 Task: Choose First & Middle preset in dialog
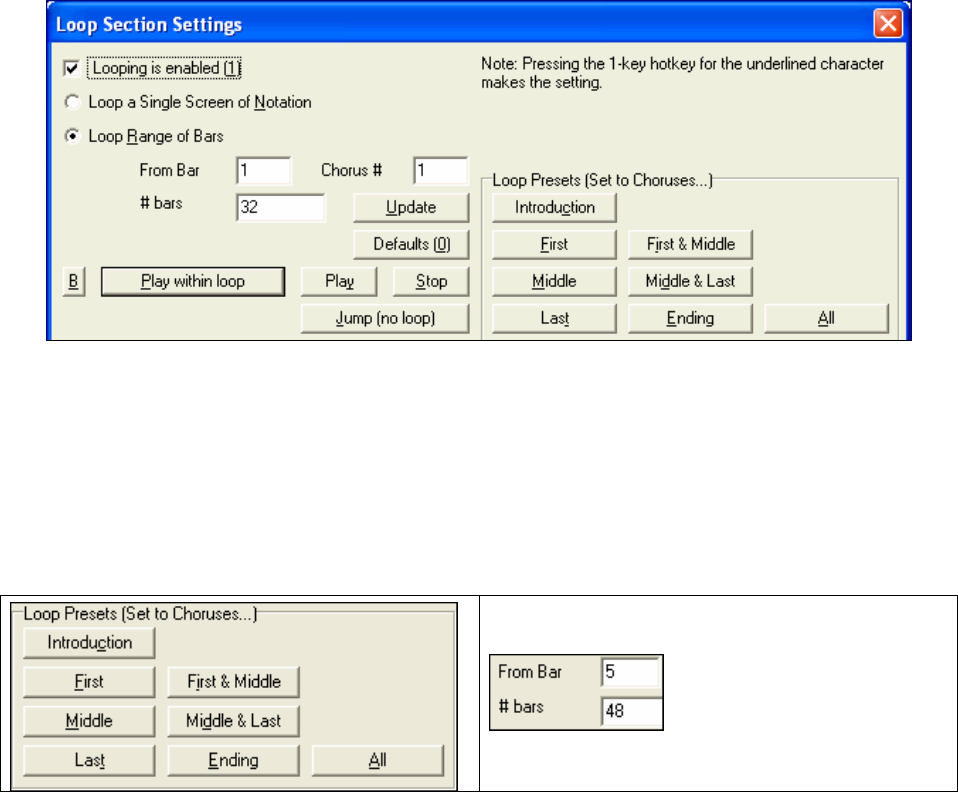(690, 244)
